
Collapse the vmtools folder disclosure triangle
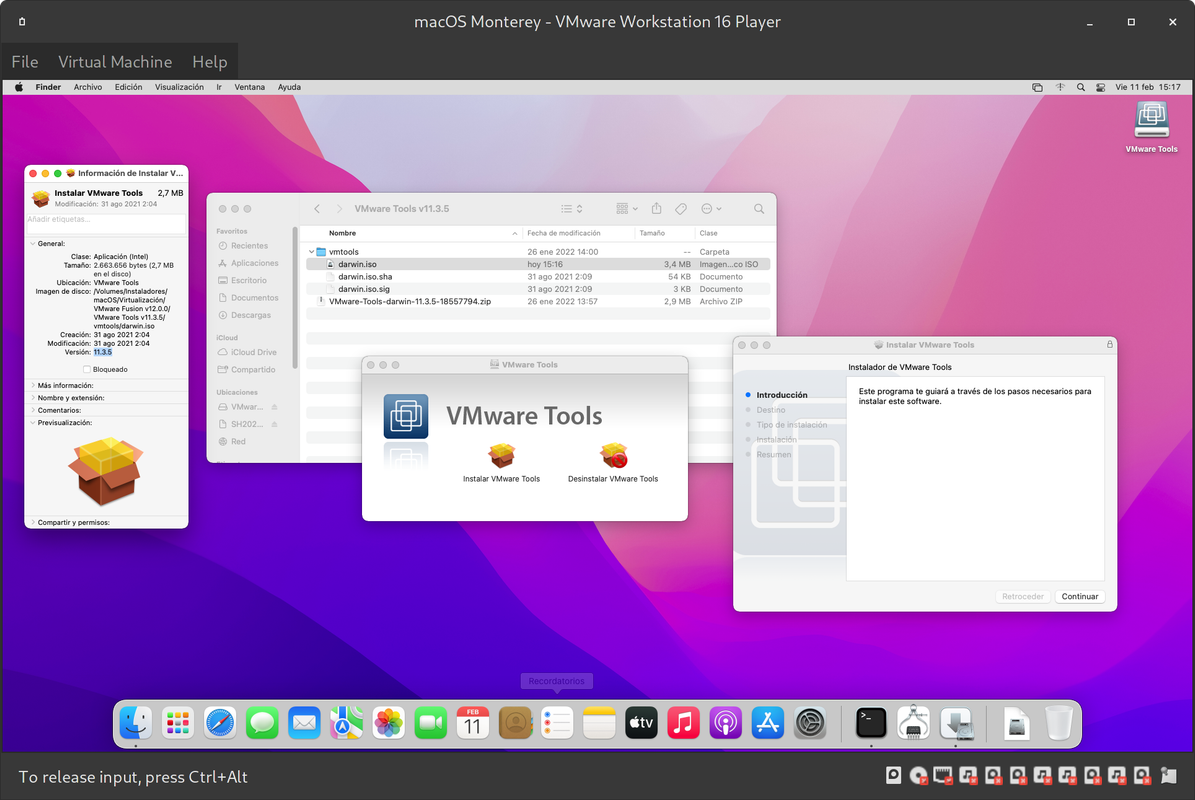click(312, 251)
